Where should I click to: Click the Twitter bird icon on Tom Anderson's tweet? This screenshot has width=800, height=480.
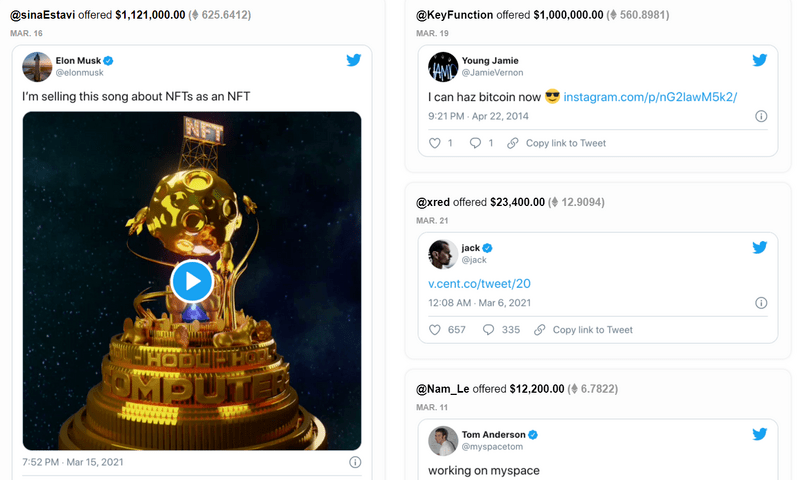coord(760,434)
